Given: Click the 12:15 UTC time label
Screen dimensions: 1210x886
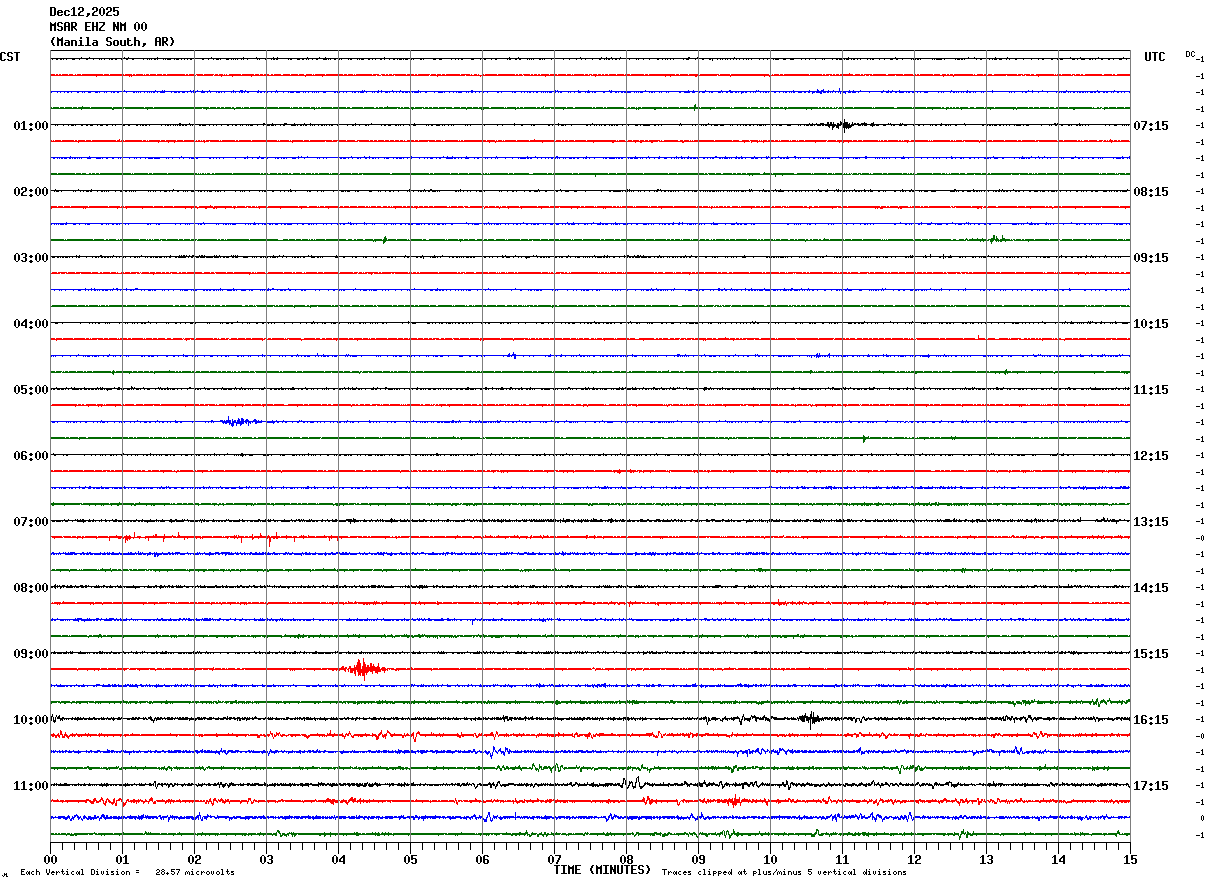Looking at the screenshot, I should pyautogui.click(x=1151, y=456).
